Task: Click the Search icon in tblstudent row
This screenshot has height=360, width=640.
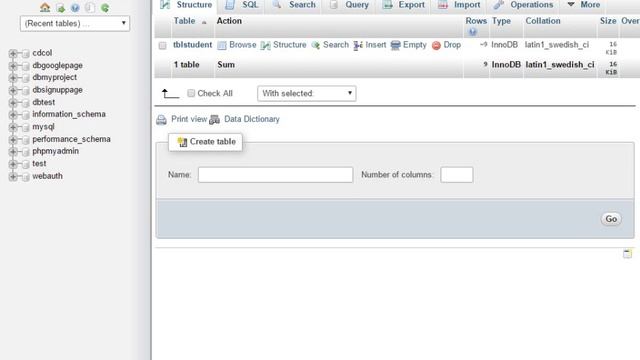Action: [316, 45]
